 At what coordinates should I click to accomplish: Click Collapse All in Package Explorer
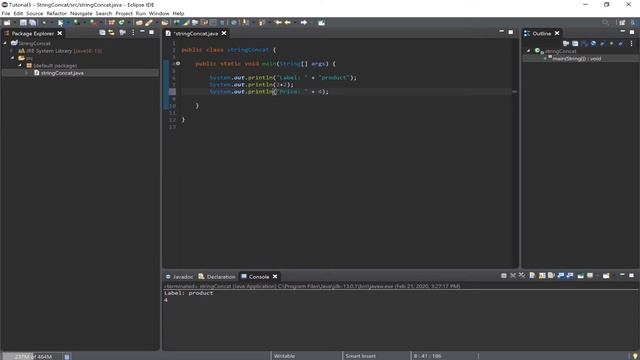[x=102, y=33]
